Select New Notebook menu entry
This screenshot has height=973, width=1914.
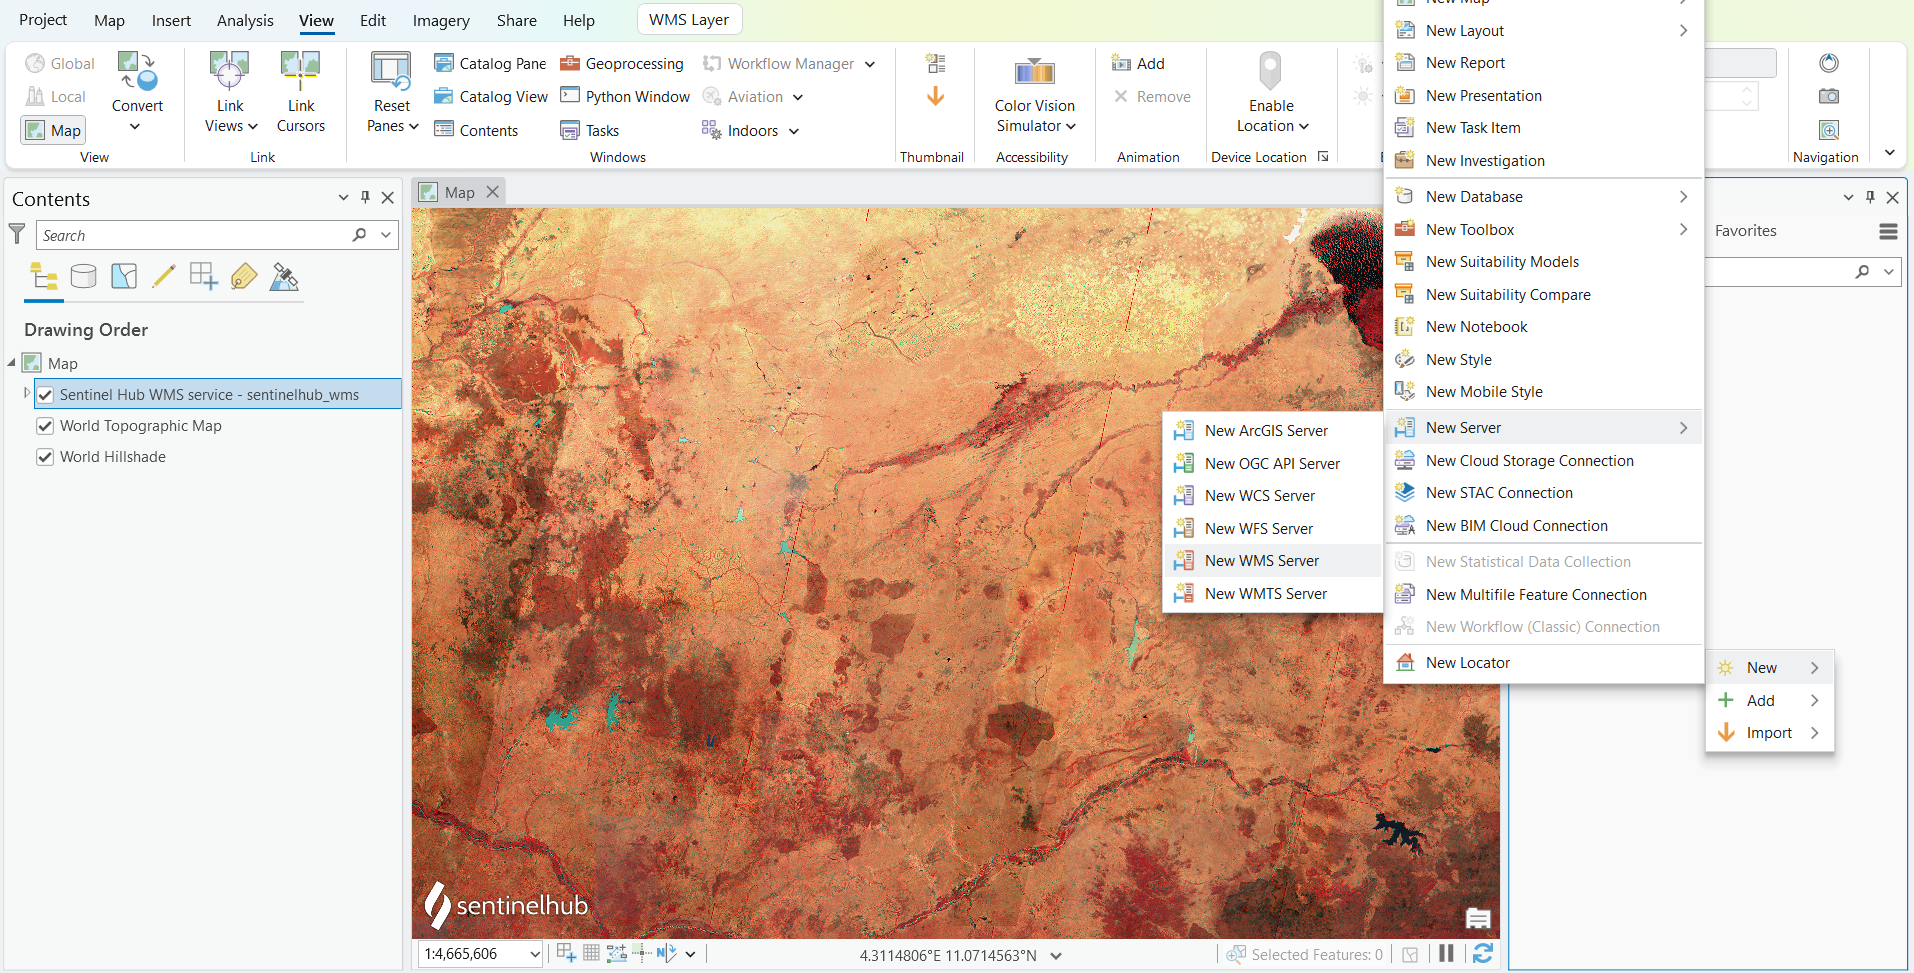[x=1543, y=326]
